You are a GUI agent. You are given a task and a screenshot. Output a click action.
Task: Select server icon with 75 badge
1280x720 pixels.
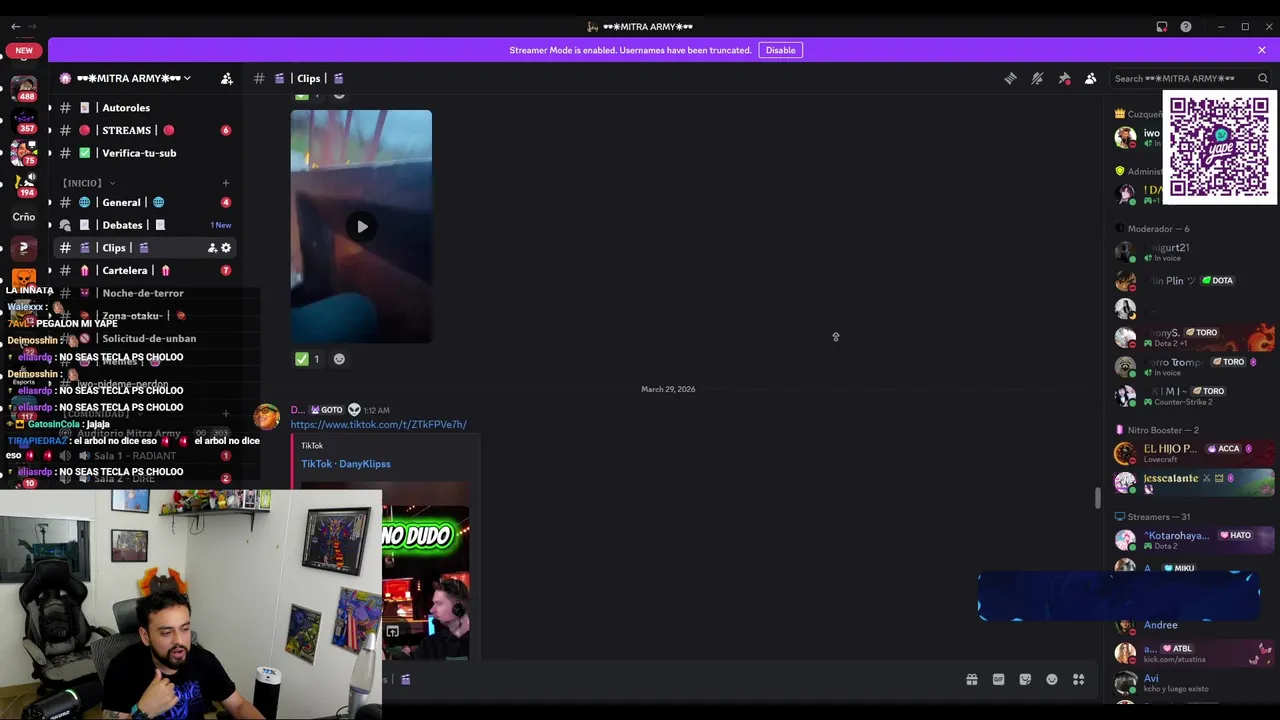24,152
